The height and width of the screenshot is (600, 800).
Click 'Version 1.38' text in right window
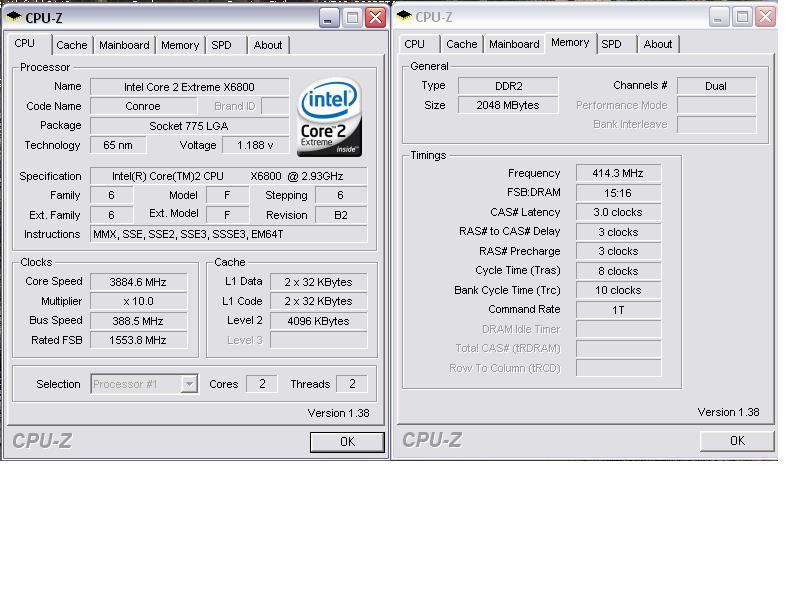pyautogui.click(x=728, y=412)
